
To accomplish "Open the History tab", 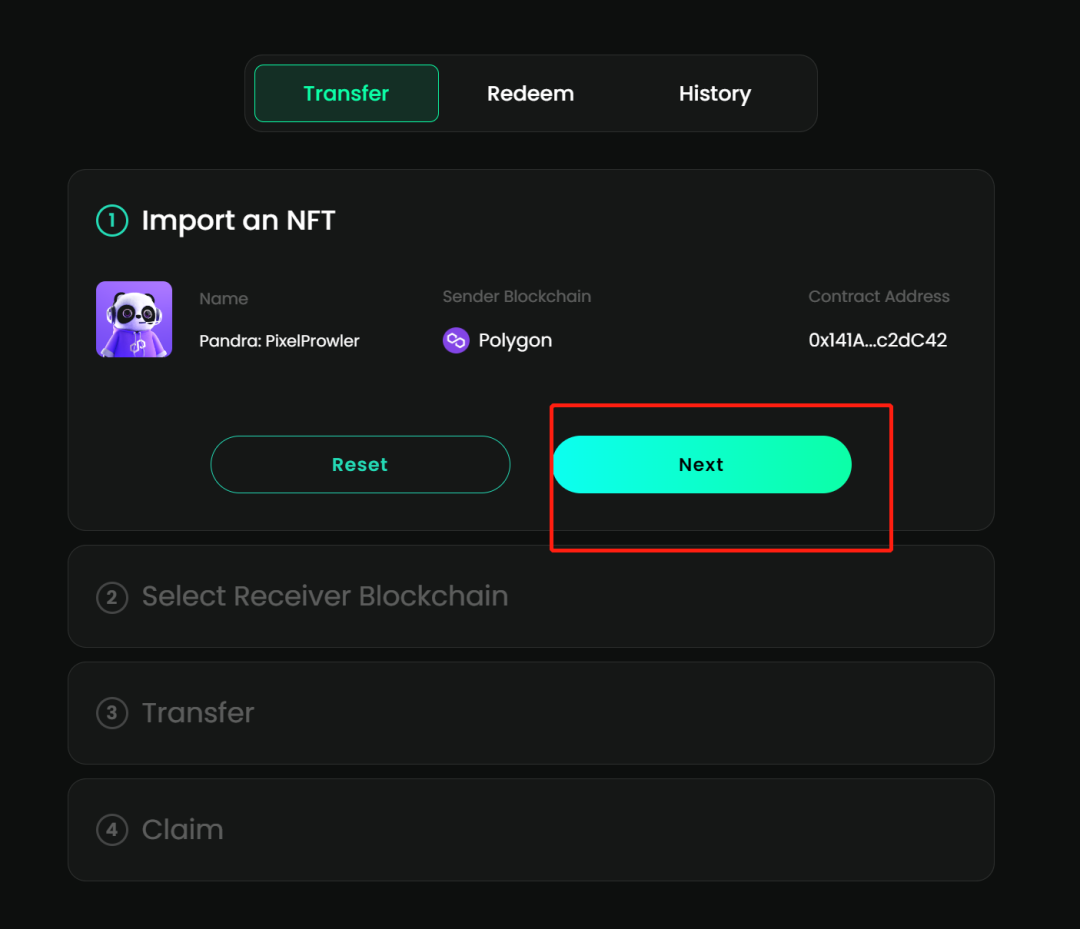I will (714, 94).
